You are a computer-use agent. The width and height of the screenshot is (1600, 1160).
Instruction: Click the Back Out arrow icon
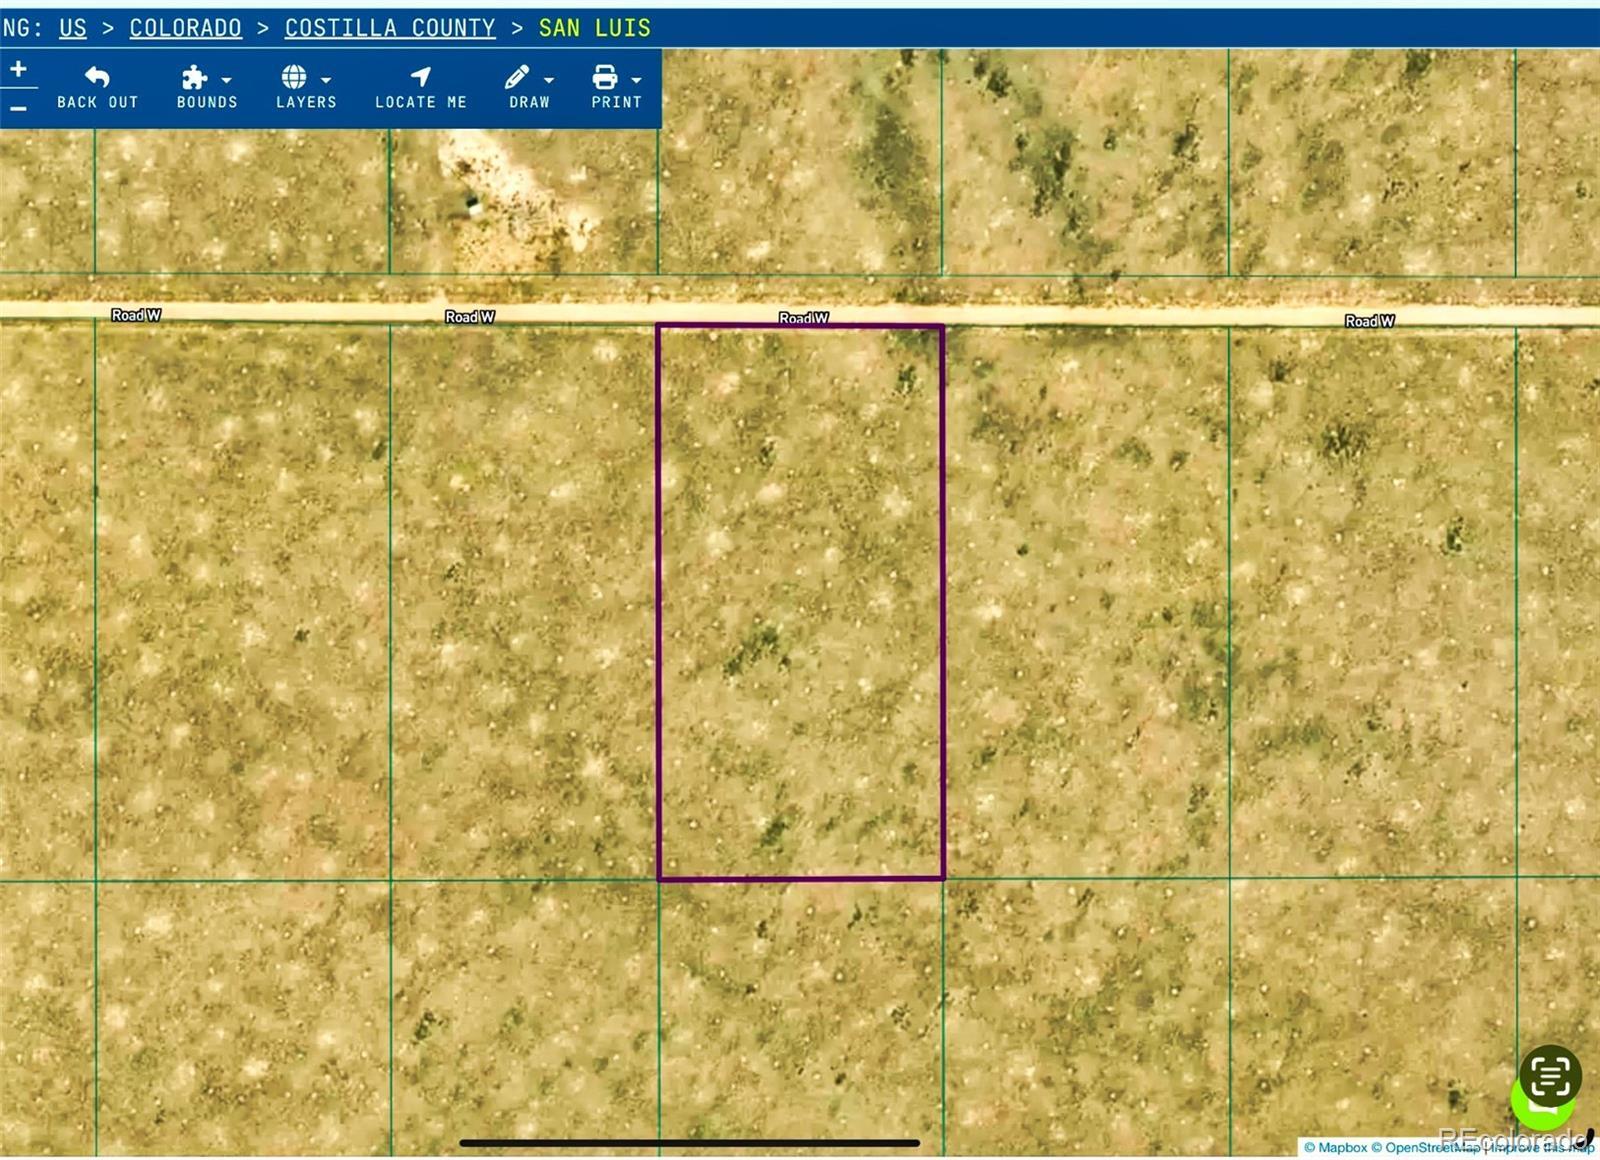(97, 77)
